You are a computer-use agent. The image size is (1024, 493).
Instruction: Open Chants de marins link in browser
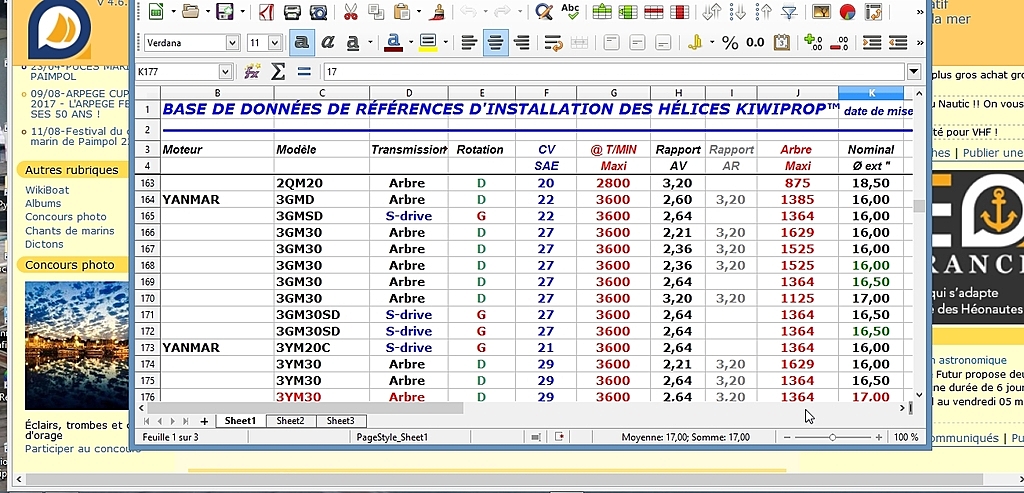(70, 231)
